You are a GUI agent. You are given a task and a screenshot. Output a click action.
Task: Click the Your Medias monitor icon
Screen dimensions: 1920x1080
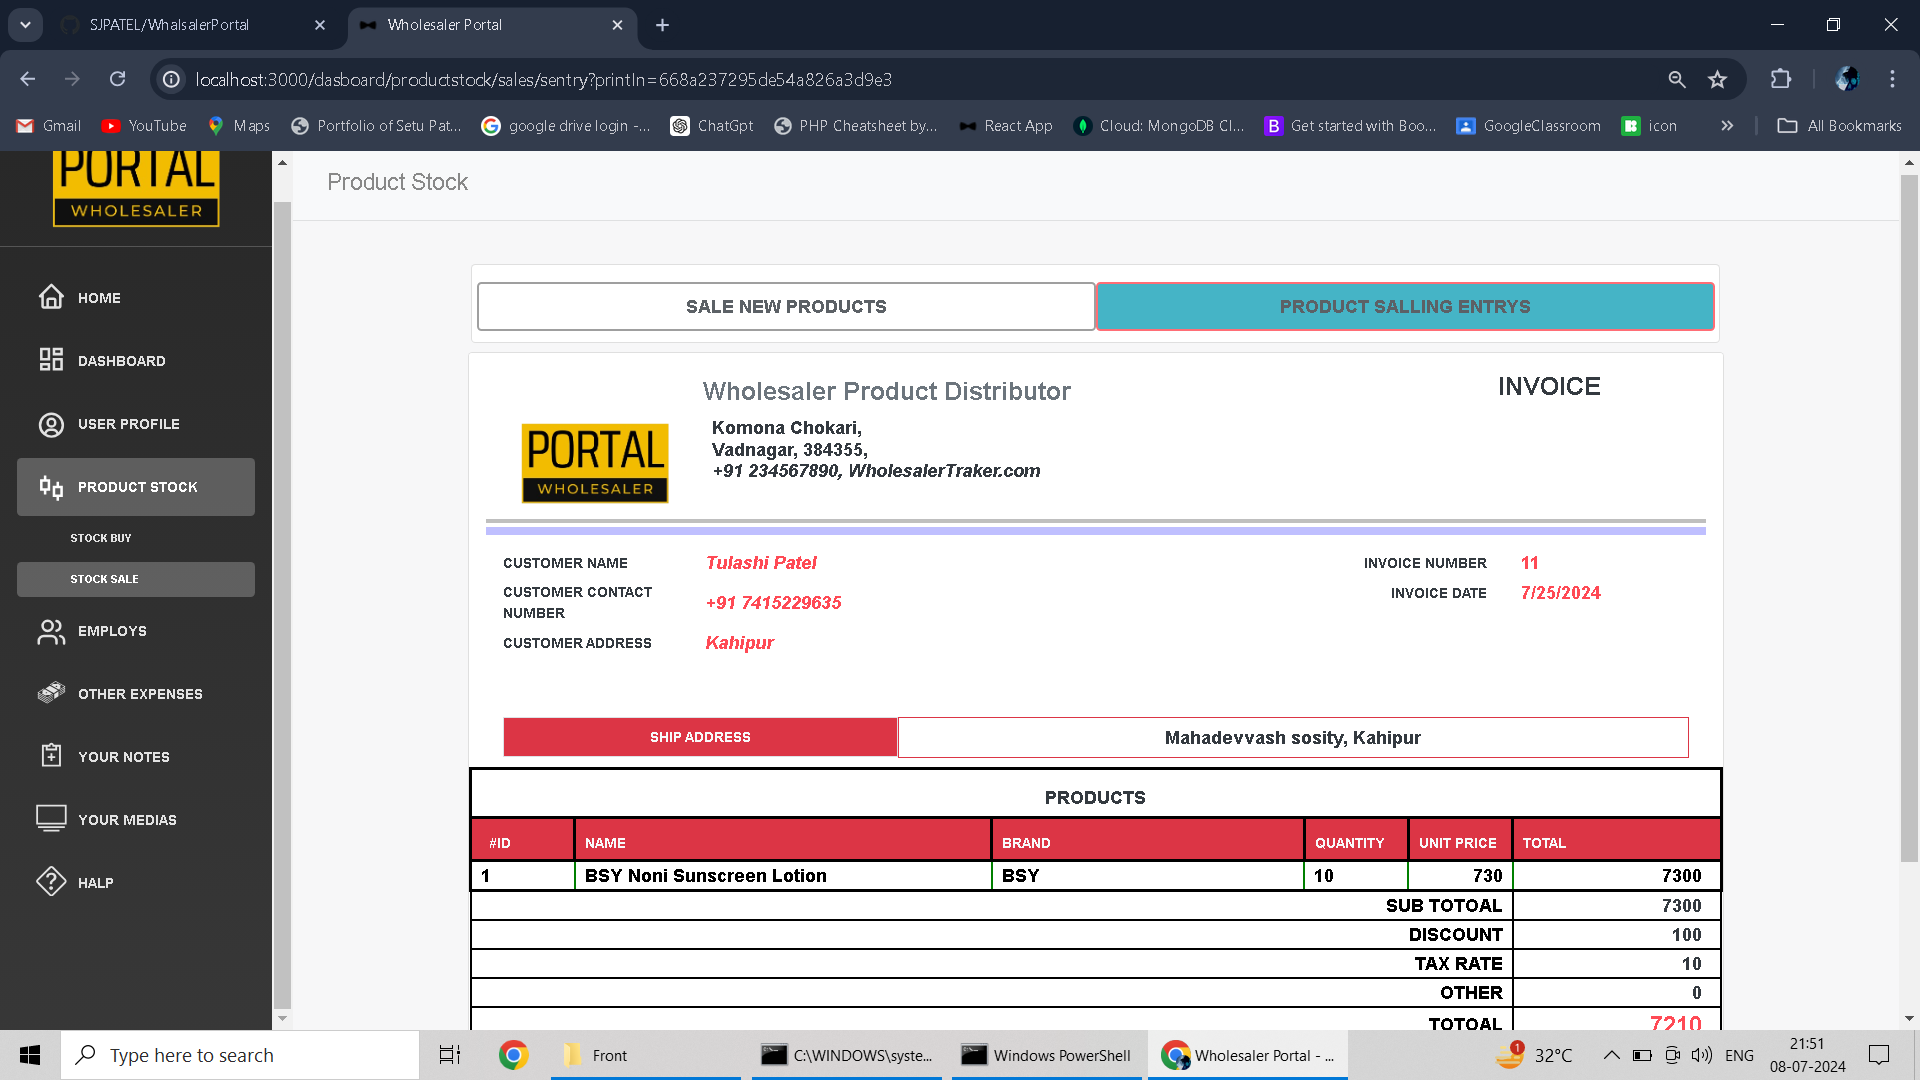tap(51, 819)
